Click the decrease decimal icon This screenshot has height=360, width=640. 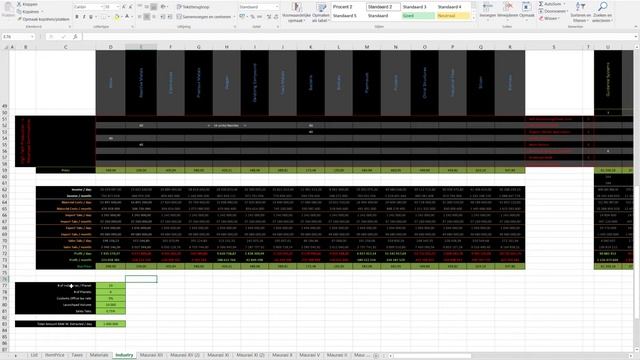(x=276, y=17)
